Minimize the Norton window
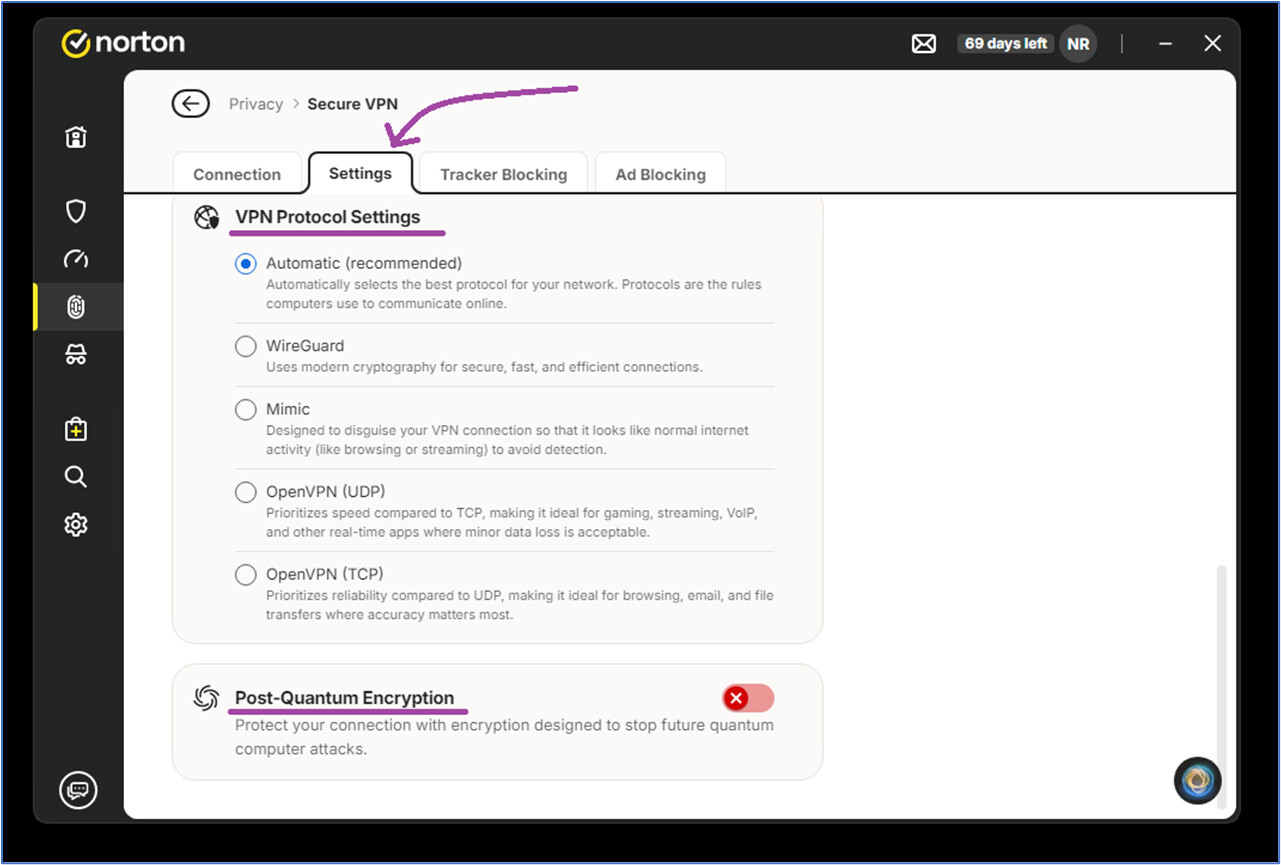1281x865 pixels. pos(1166,44)
